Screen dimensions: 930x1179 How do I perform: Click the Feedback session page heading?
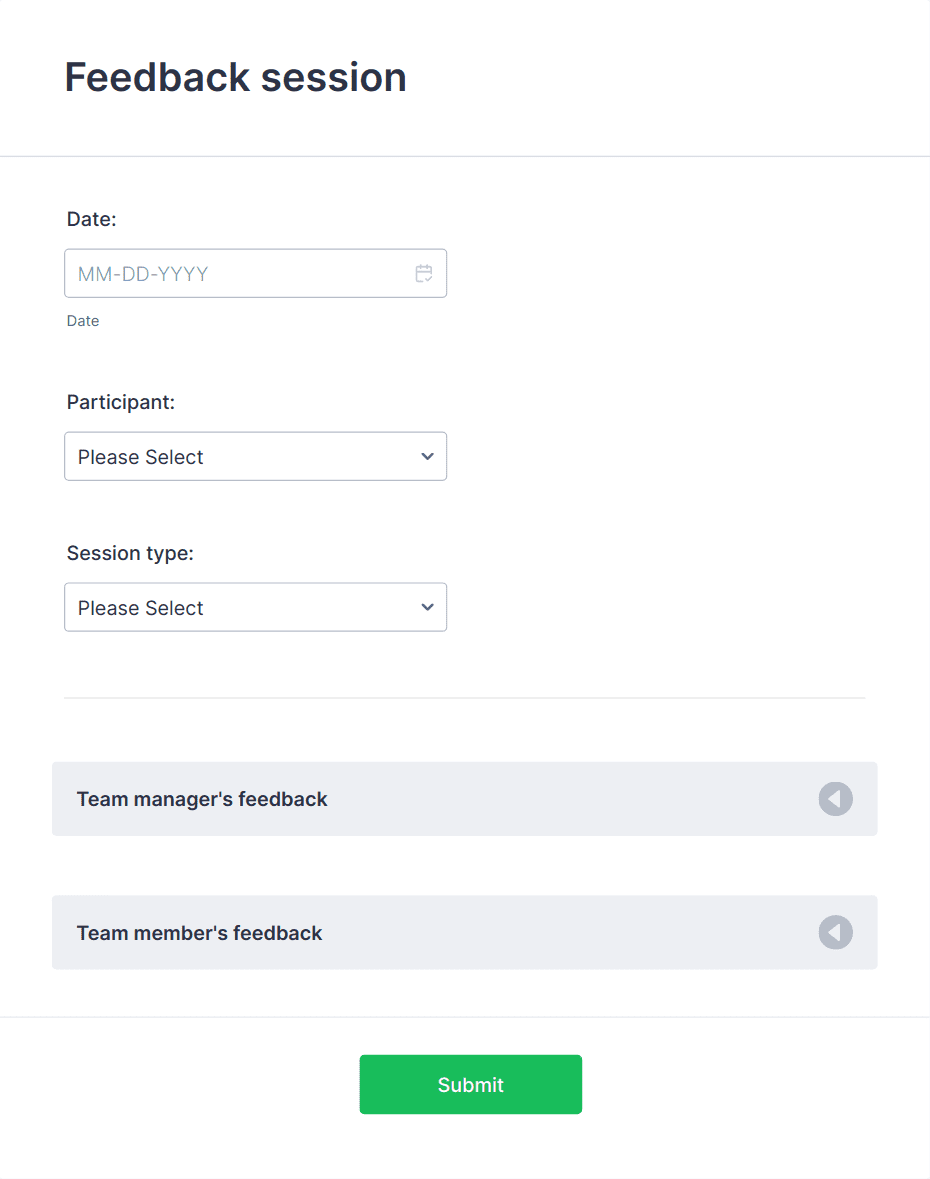235,77
